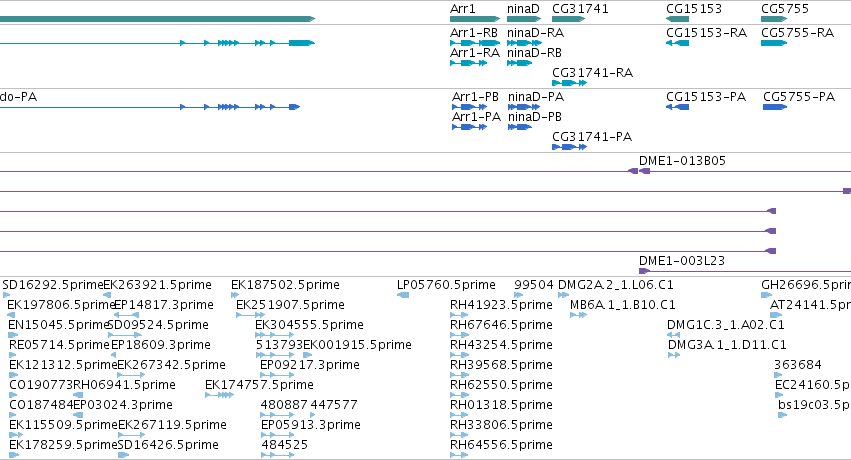Open the EK267342.5prime EST
Screen dimensions: 851x460
coord(171,365)
